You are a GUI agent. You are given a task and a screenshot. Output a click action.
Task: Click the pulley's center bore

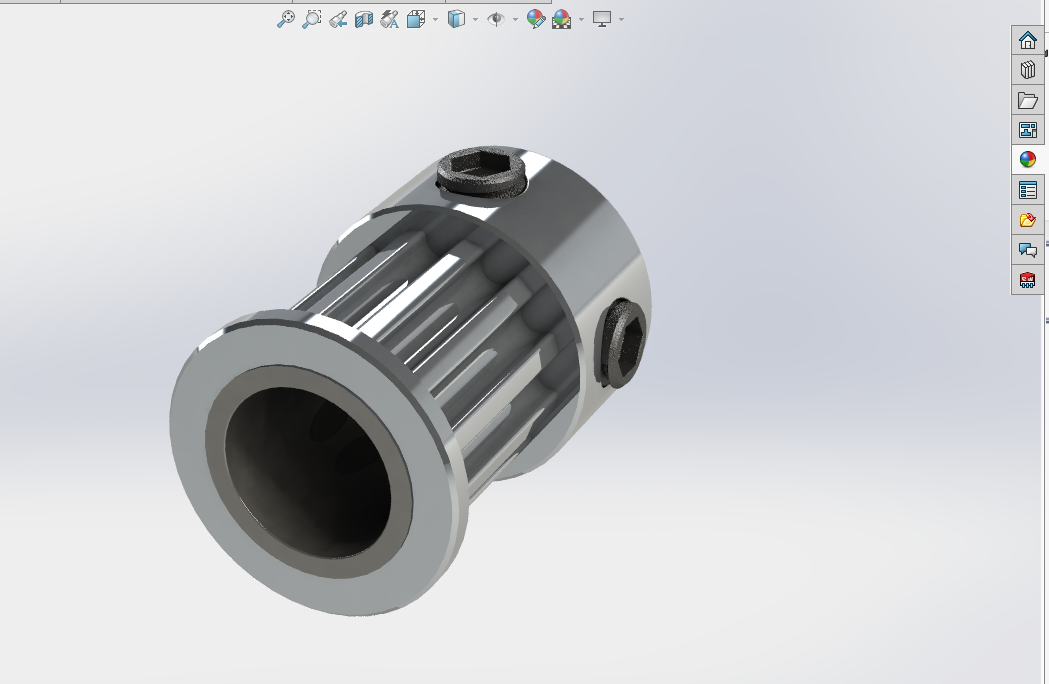[x=307, y=472]
